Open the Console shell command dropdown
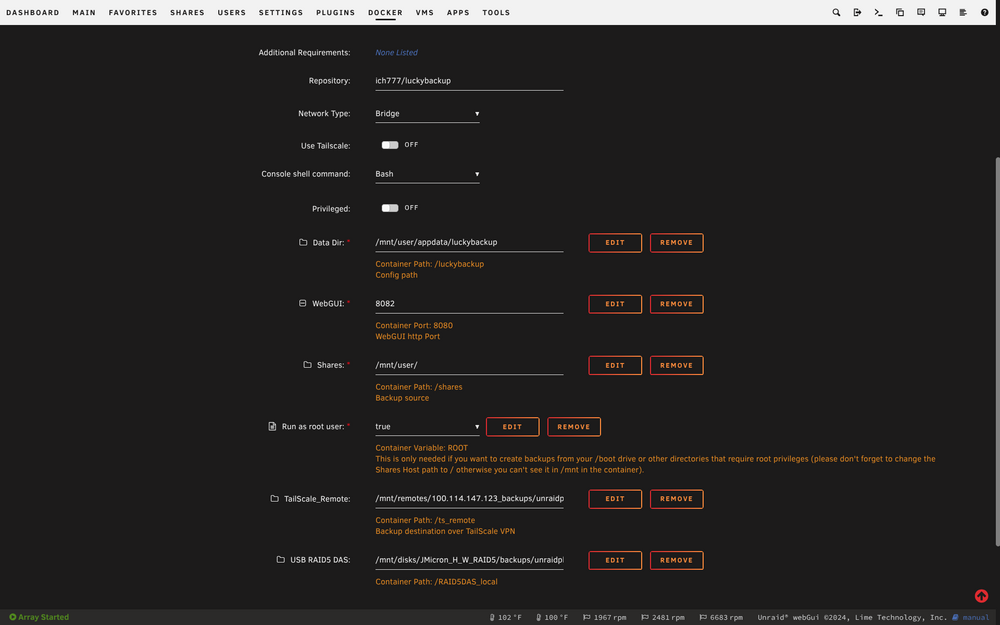 [427, 174]
